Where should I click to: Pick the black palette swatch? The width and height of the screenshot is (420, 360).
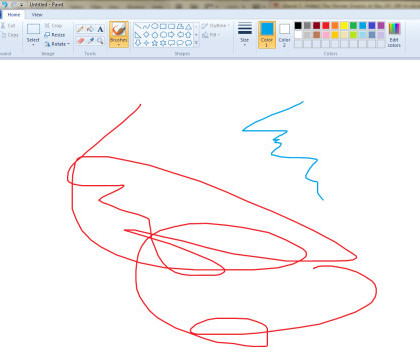(x=298, y=25)
